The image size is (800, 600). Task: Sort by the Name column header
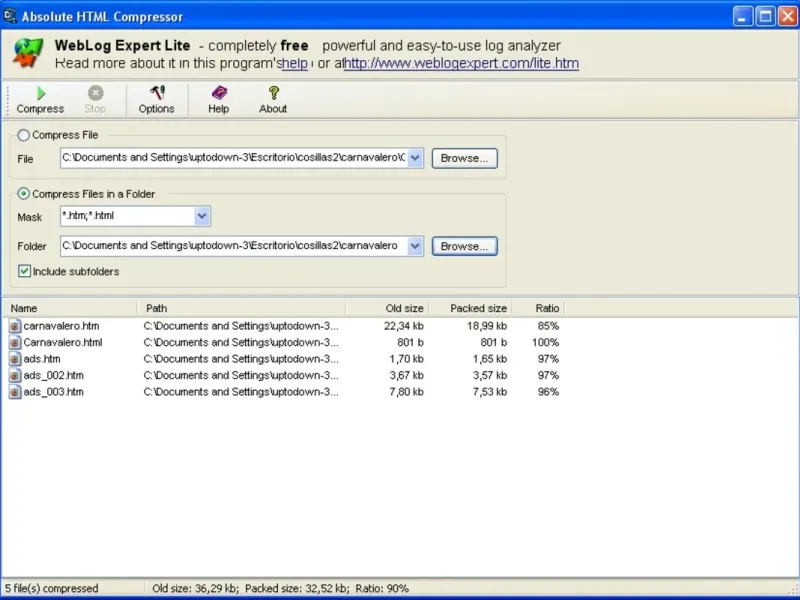coord(70,308)
